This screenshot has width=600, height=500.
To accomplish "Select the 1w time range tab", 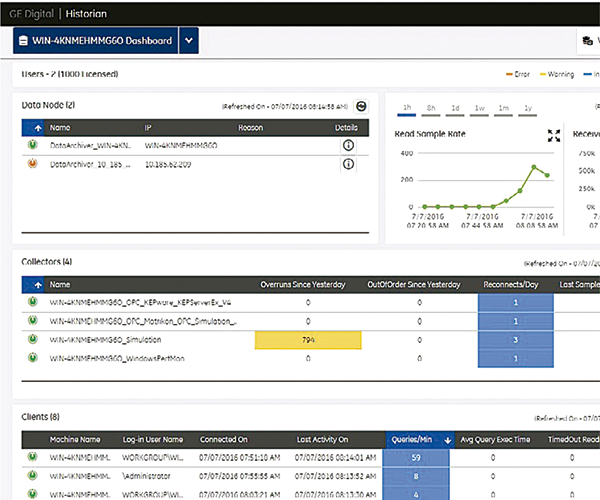I will 479,109.
